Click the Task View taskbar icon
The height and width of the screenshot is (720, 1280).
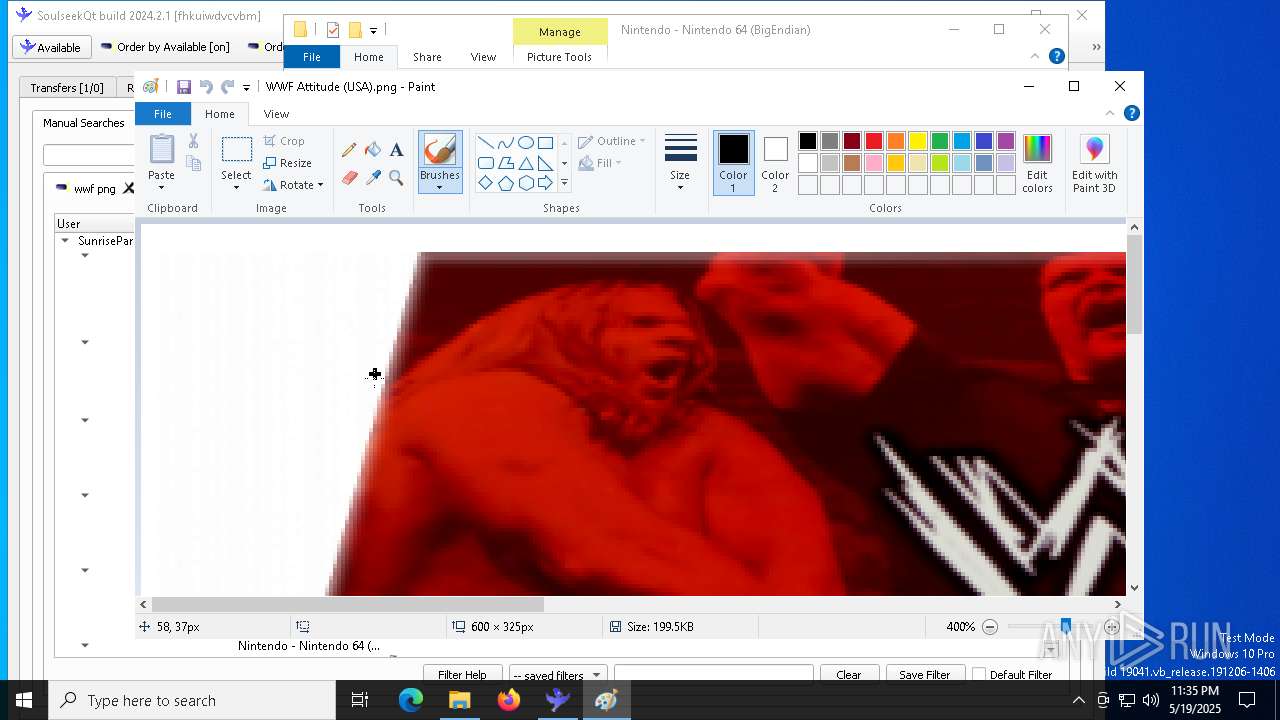pos(360,700)
